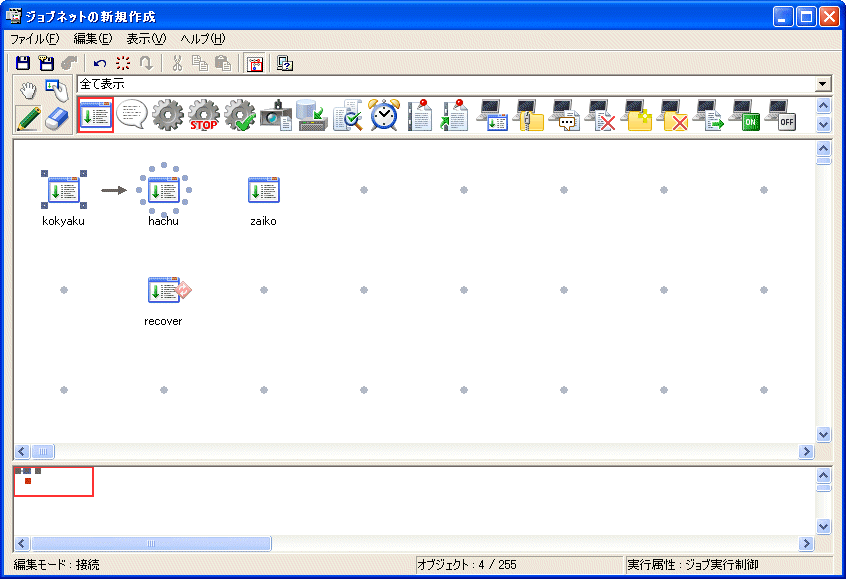This screenshot has width=846, height=579.
Task: Click the Paste clipboard icon
Action: 223,63
